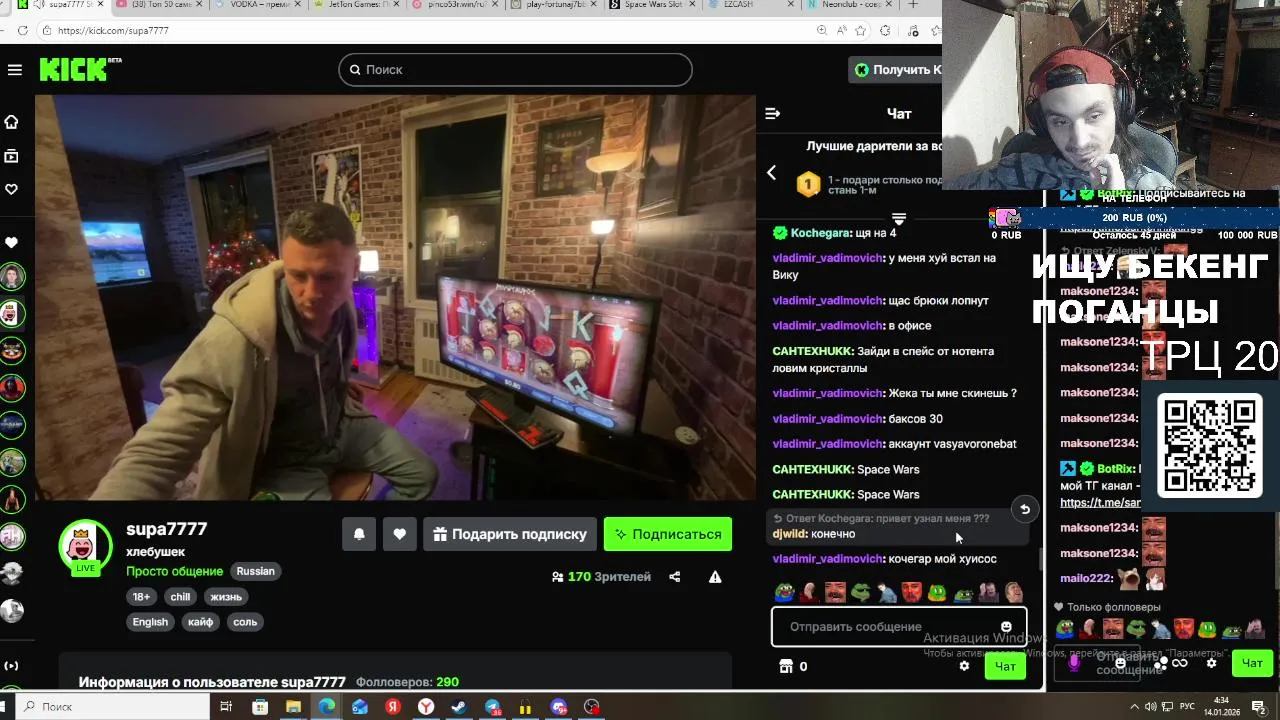This screenshot has width=1280, height=720.
Task: Click the Kick search box
Action: point(515,70)
